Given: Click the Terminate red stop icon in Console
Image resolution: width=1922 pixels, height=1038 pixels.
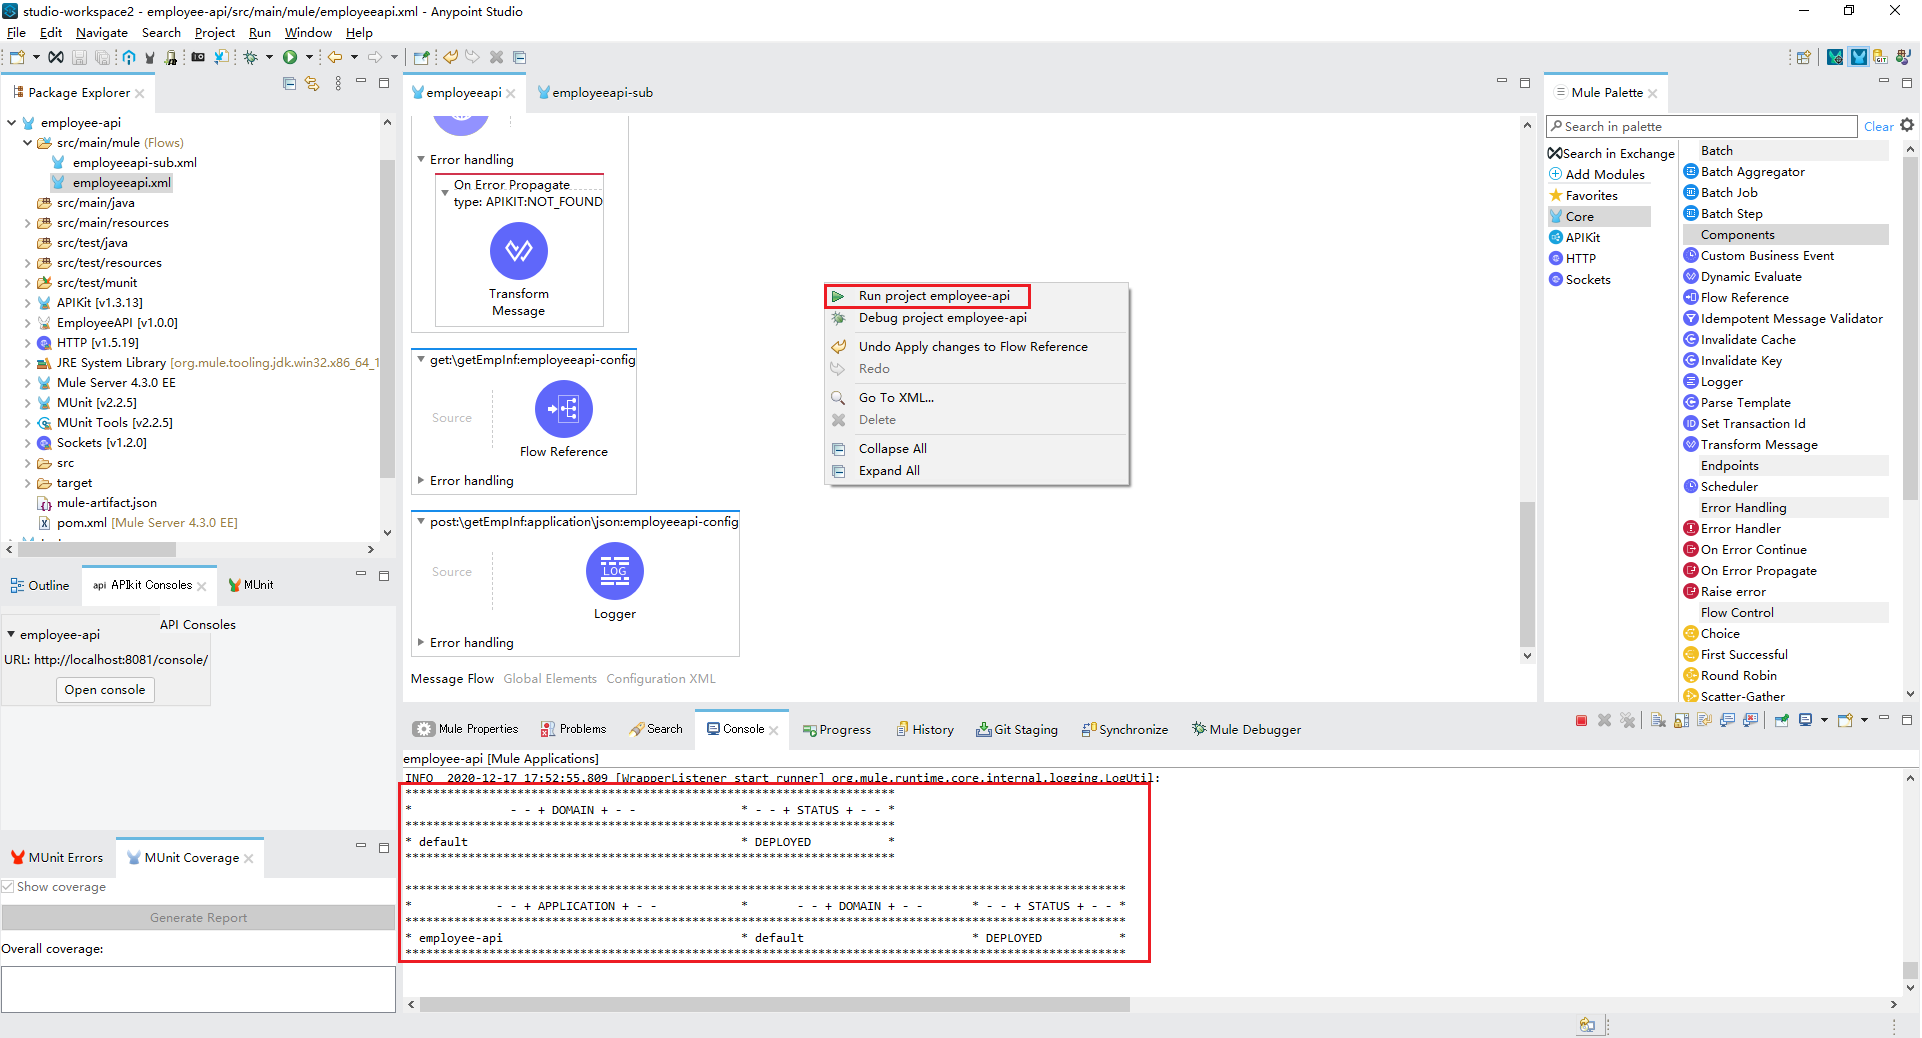Looking at the screenshot, I should [1581, 720].
